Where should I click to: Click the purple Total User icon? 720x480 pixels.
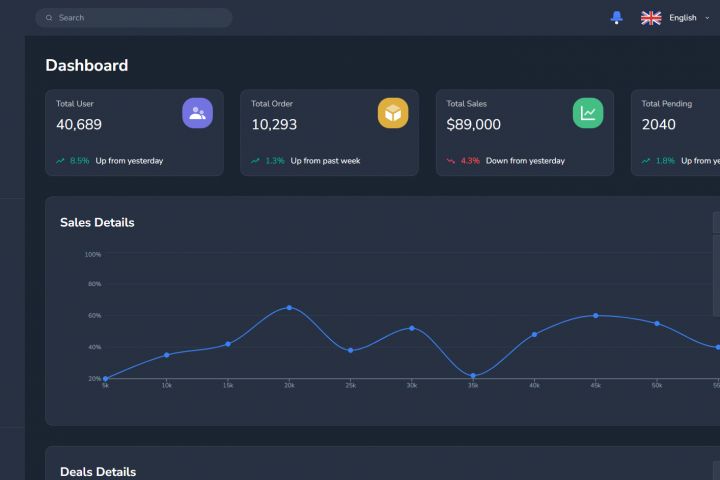197,113
